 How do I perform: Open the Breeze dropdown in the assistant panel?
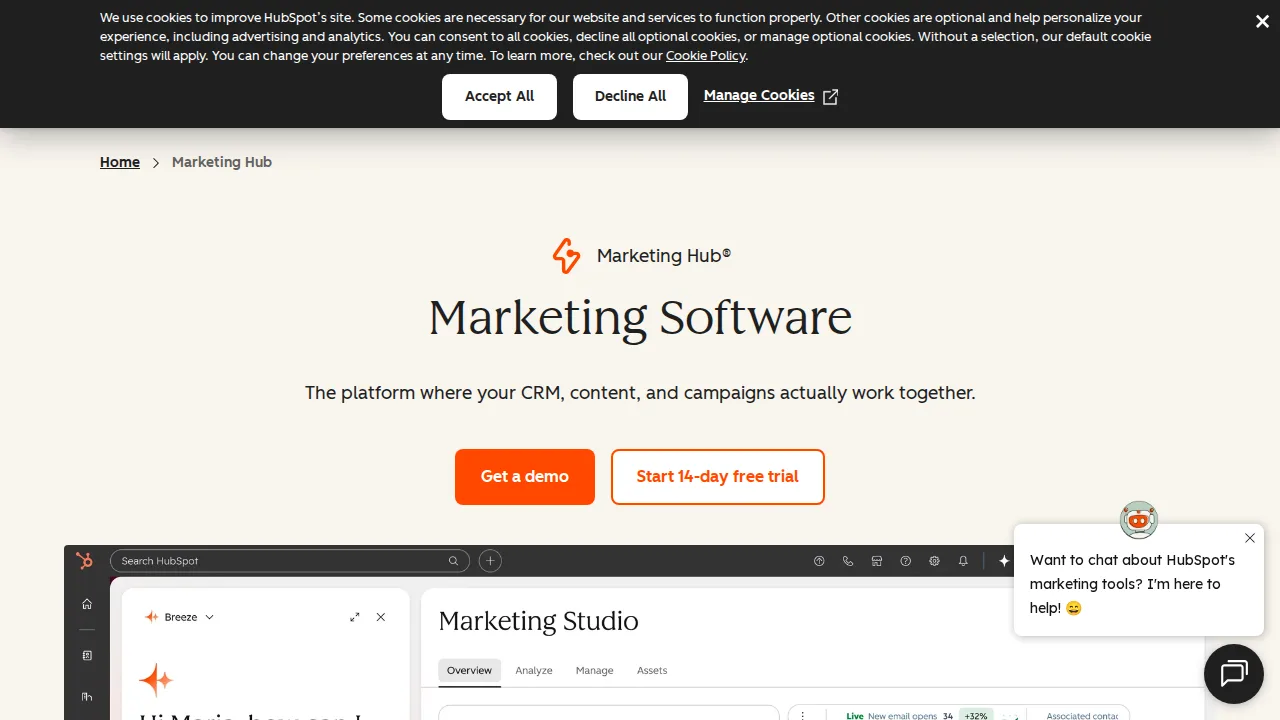coord(180,617)
